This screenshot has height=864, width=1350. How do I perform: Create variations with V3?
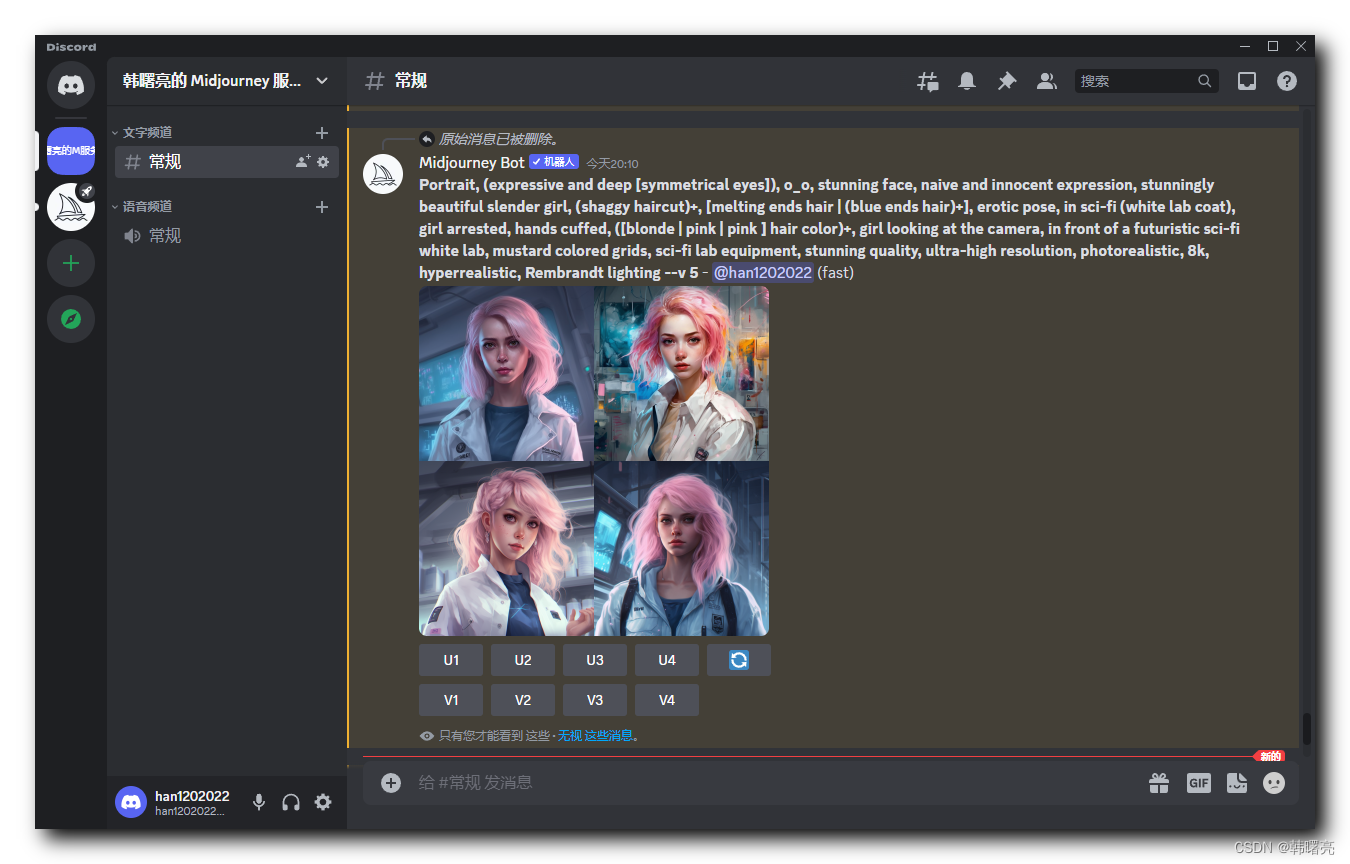(595, 700)
